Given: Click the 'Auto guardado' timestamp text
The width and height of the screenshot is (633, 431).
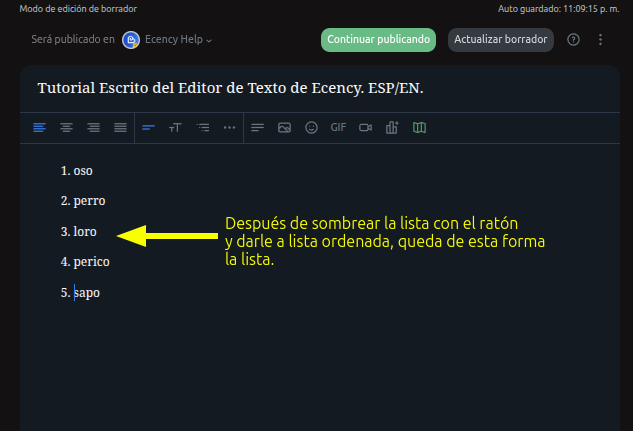Looking at the screenshot, I should tap(558, 9).
